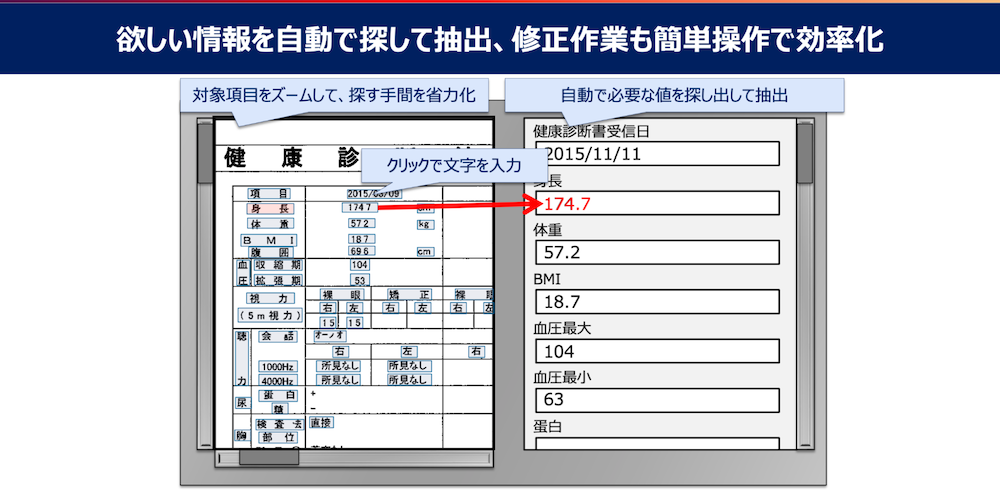
Task: Click the 身長 field showing 174.7
Action: coord(657,203)
